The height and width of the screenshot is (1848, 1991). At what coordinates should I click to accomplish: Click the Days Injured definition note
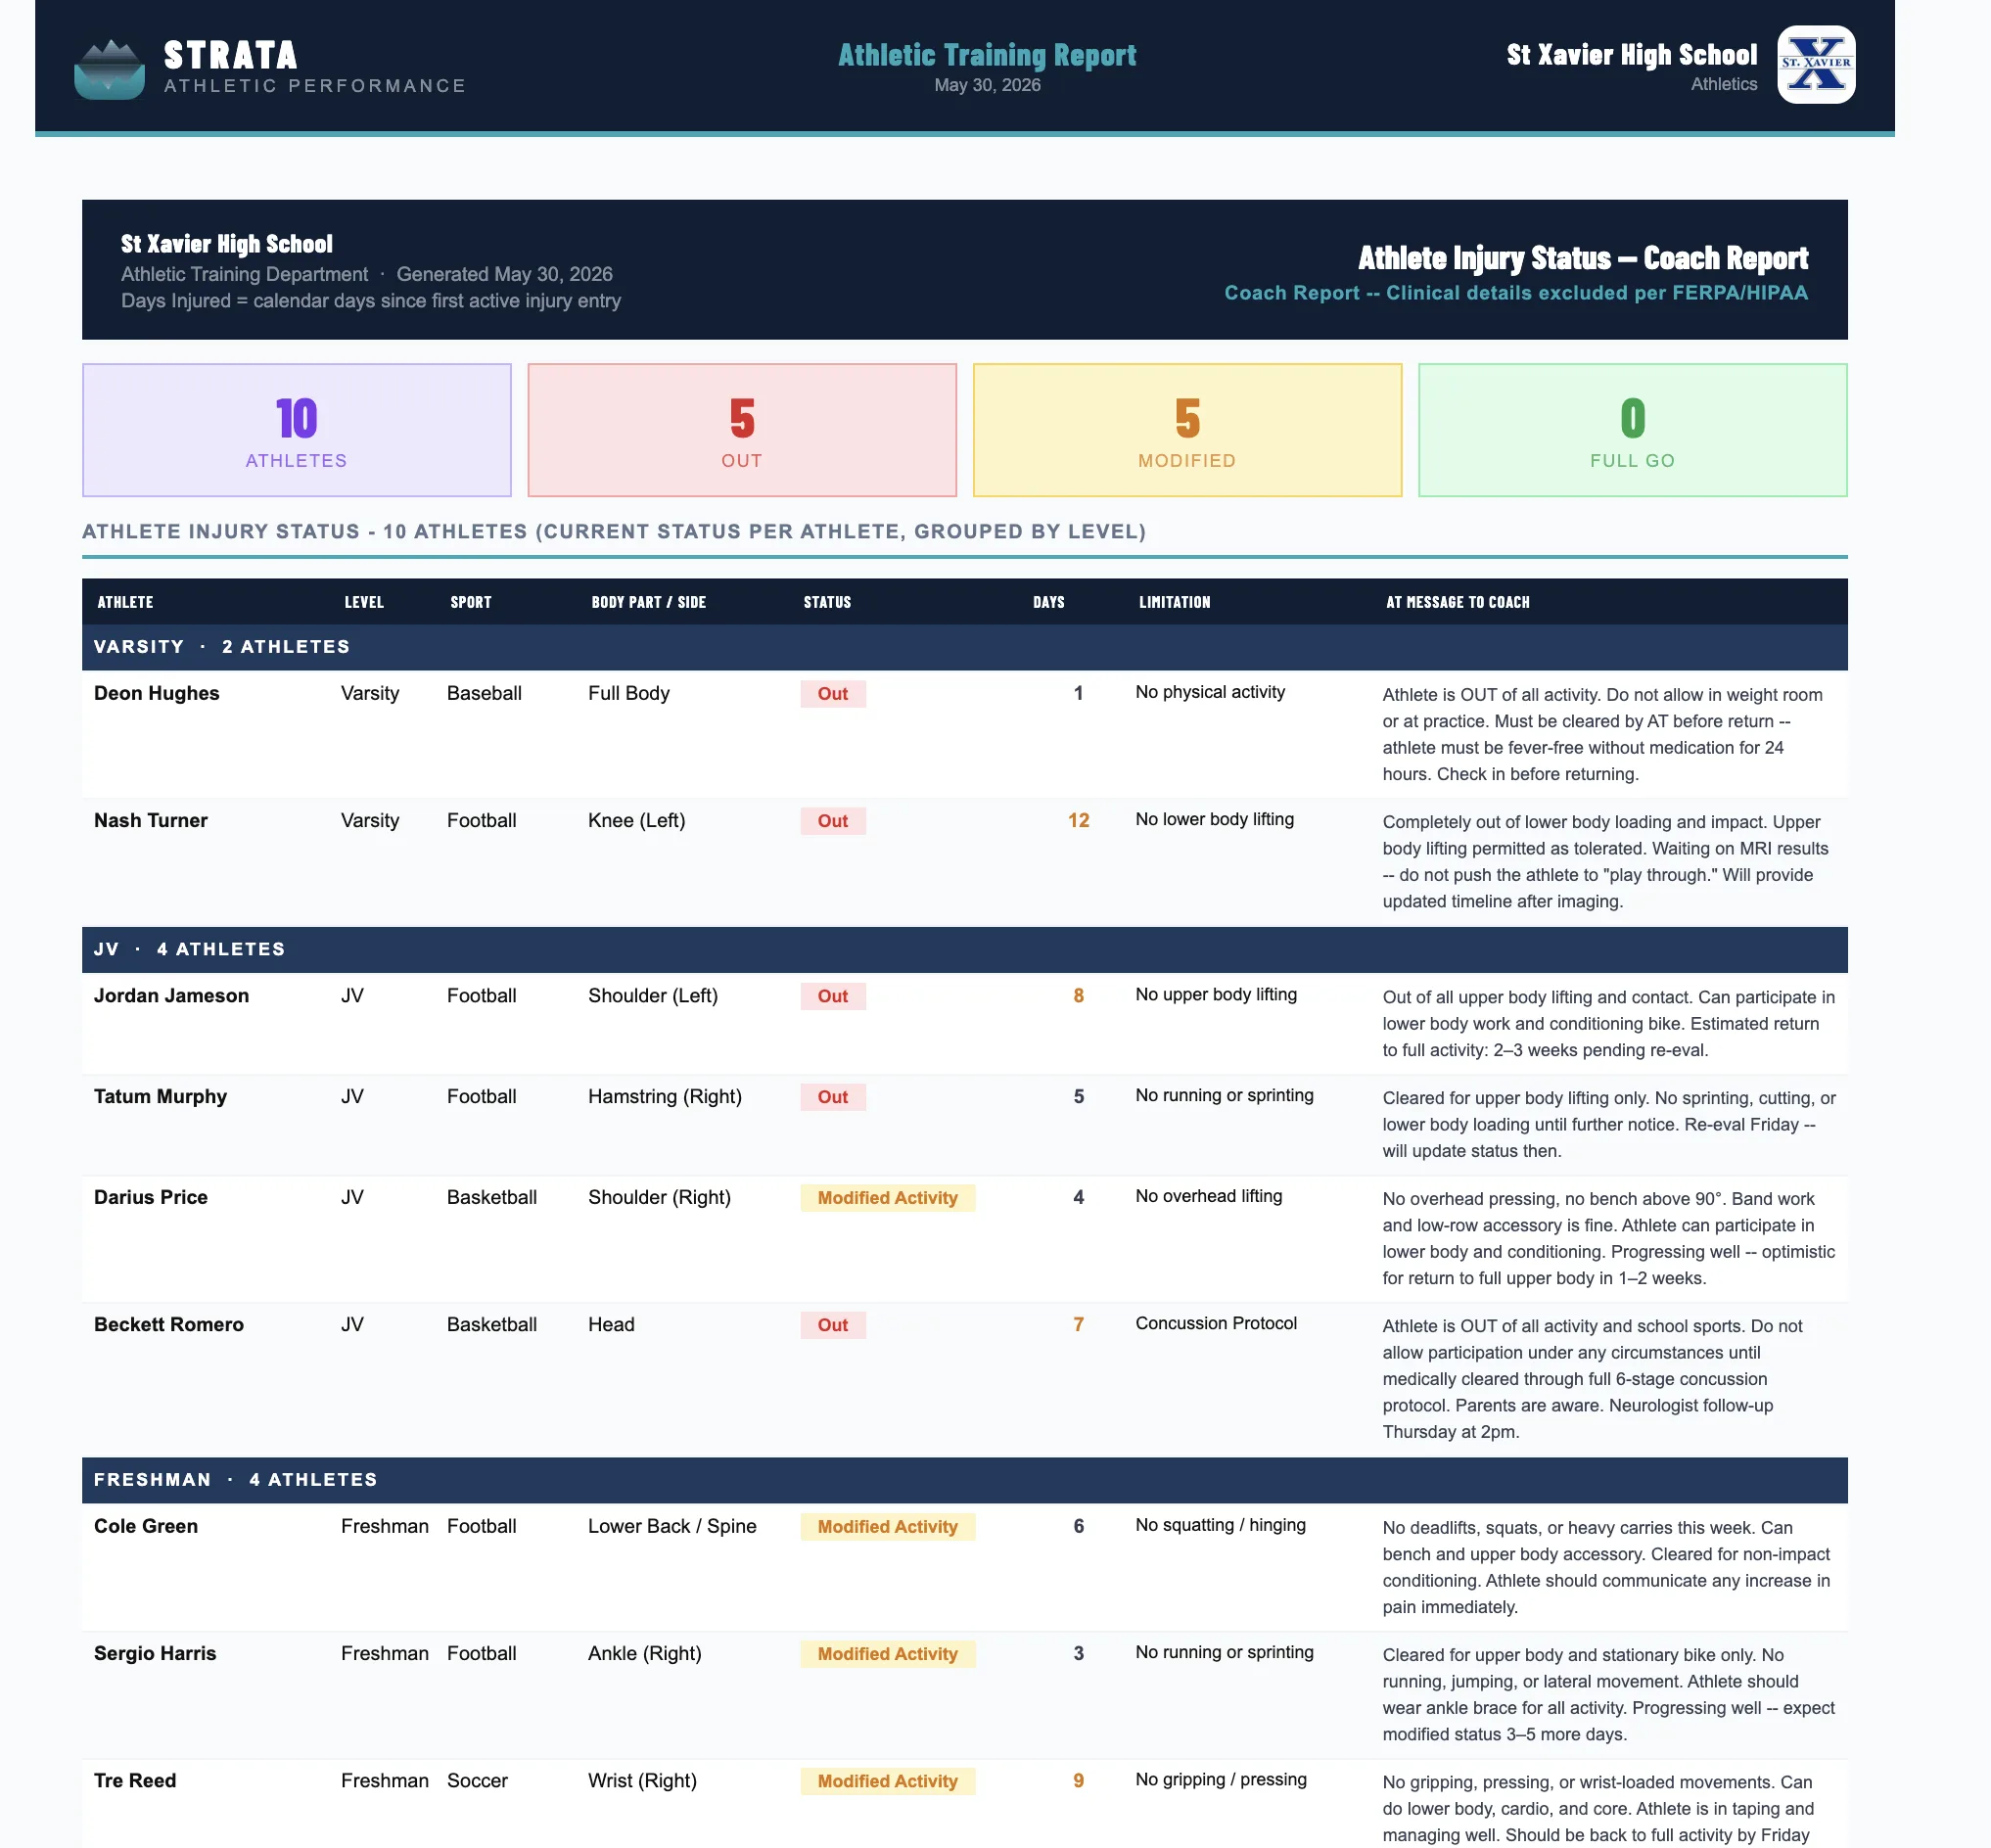click(x=371, y=301)
